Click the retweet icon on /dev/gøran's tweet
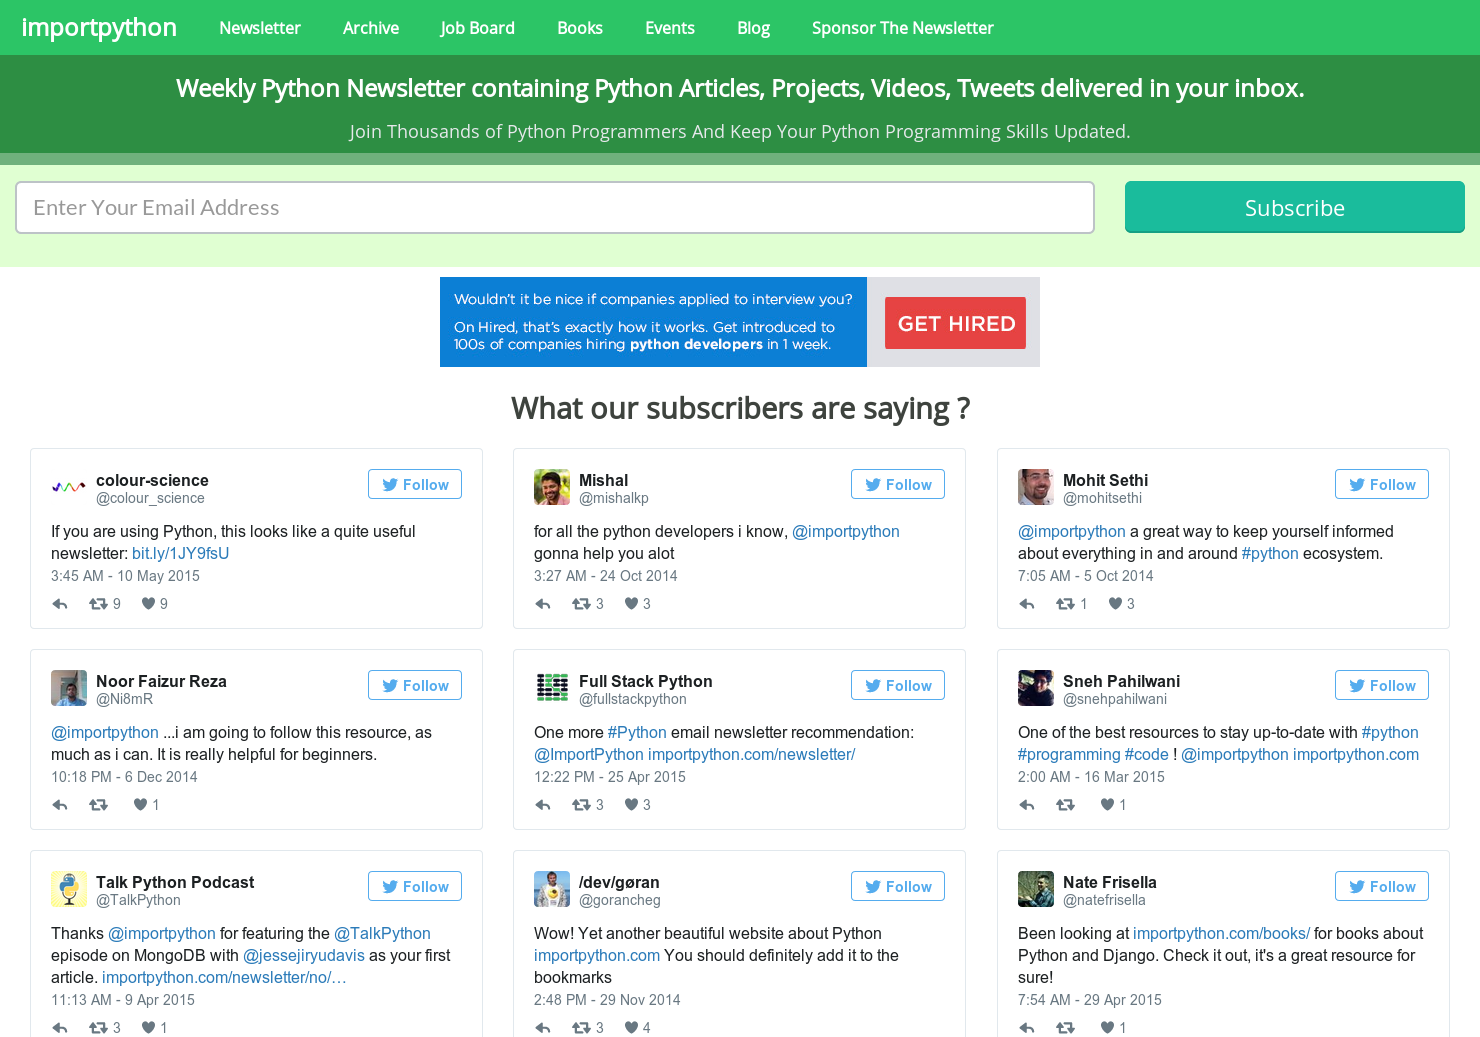Image resolution: width=1480 pixels, height=1037 pixels. coord(580,1027)
